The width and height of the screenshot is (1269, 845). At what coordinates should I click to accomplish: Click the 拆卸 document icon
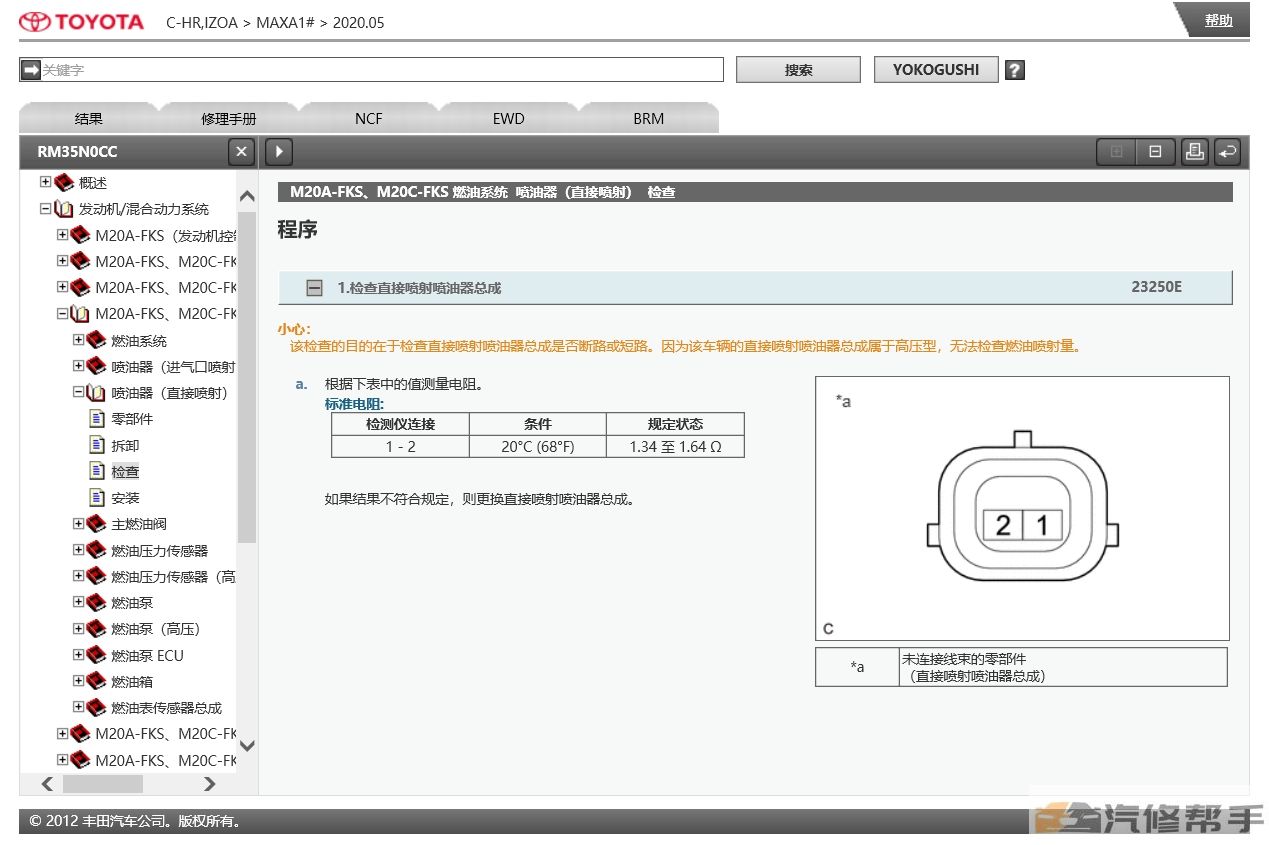[97, 444]
